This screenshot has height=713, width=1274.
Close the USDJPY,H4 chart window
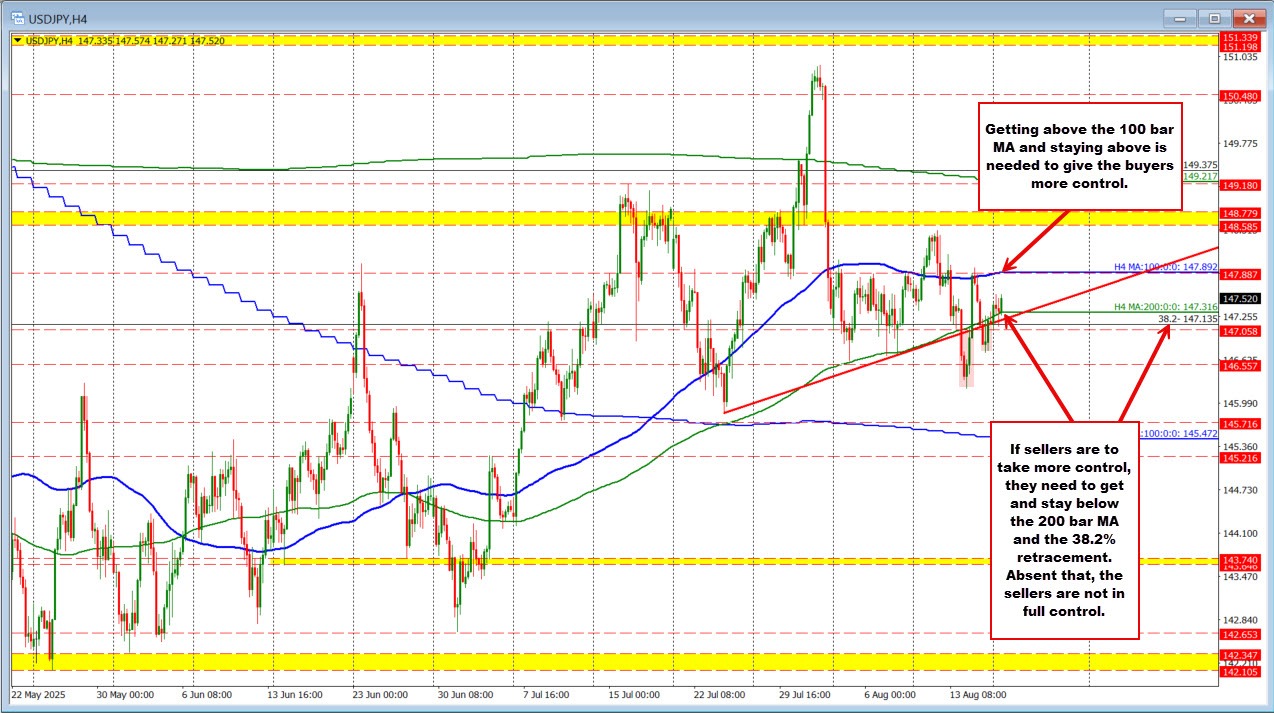tap(1249, 17)
